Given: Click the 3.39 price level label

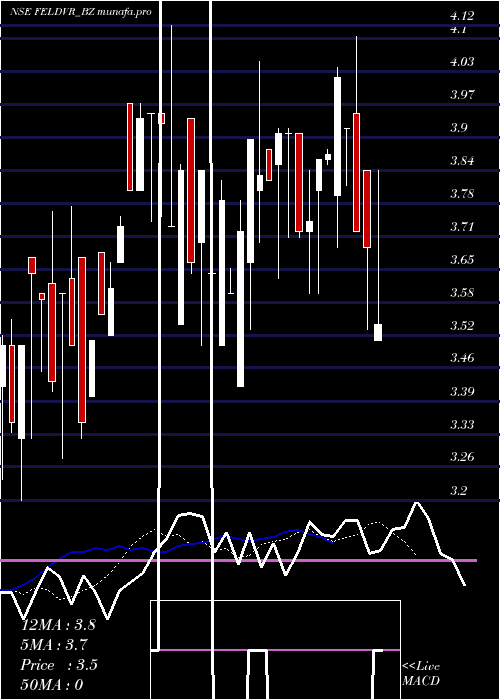Looking at the screenshot, I should (462, 392).
